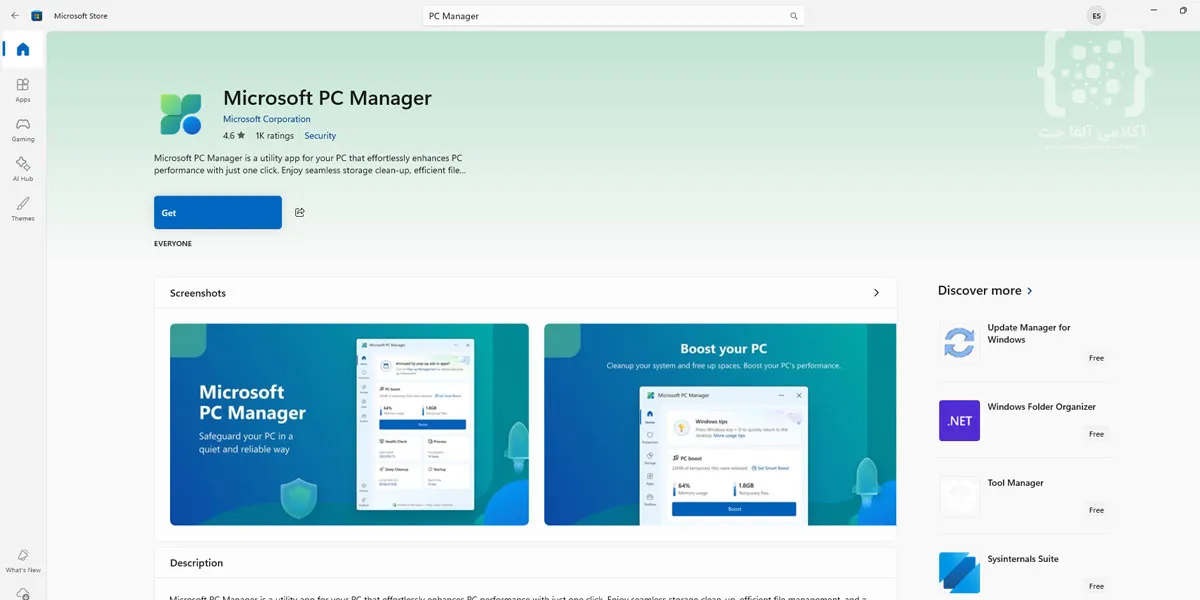Open the Home section in sidebar
Screen dimensions: 1200x600
click(23, 49)
